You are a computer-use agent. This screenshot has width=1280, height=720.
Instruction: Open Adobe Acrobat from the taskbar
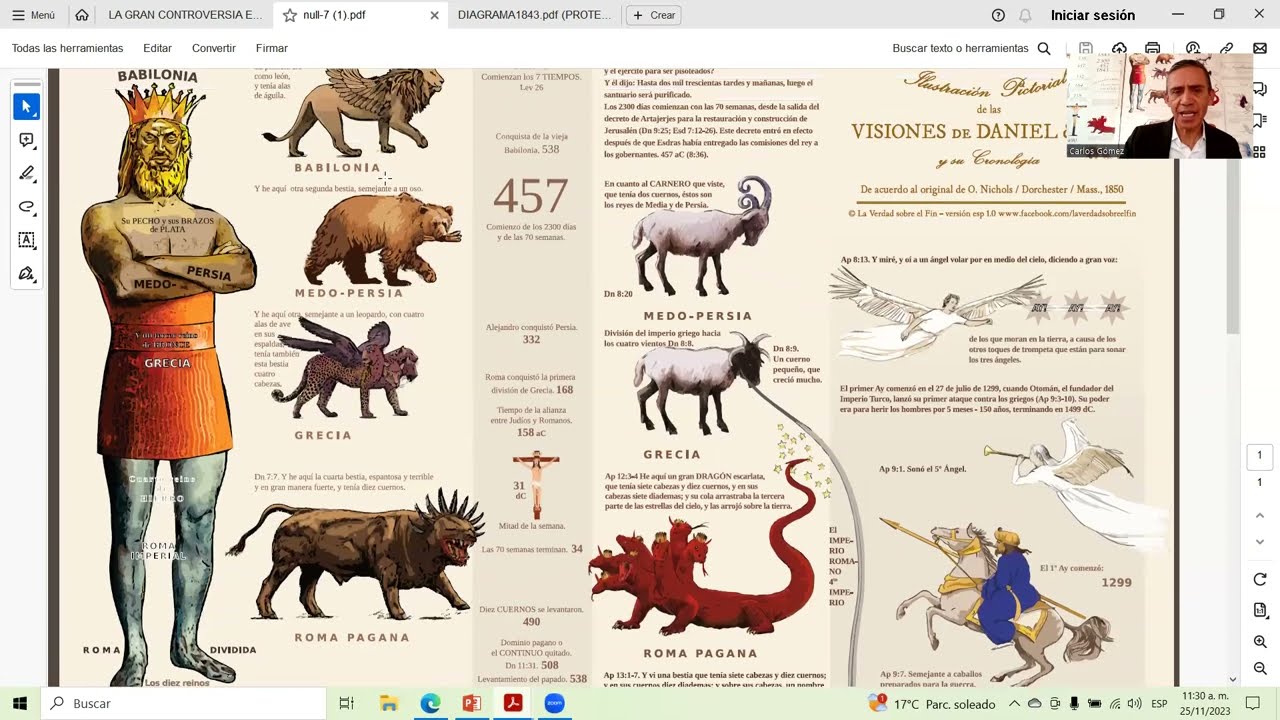point(513,703)
